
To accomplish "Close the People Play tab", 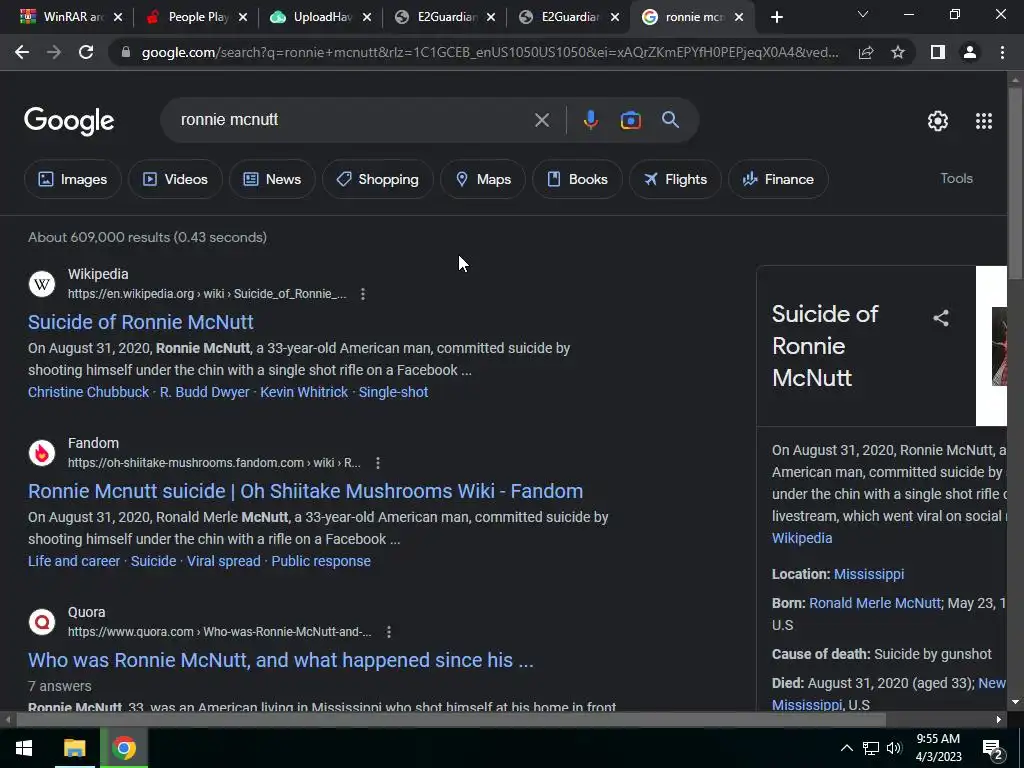I will pyautogui.click(x=243, y=17).
